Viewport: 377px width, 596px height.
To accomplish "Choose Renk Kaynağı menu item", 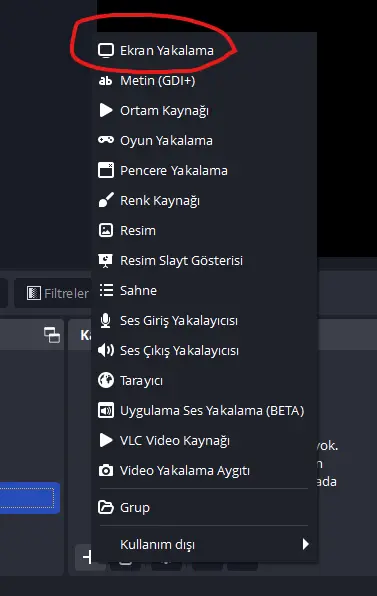I will coord(204,200).
